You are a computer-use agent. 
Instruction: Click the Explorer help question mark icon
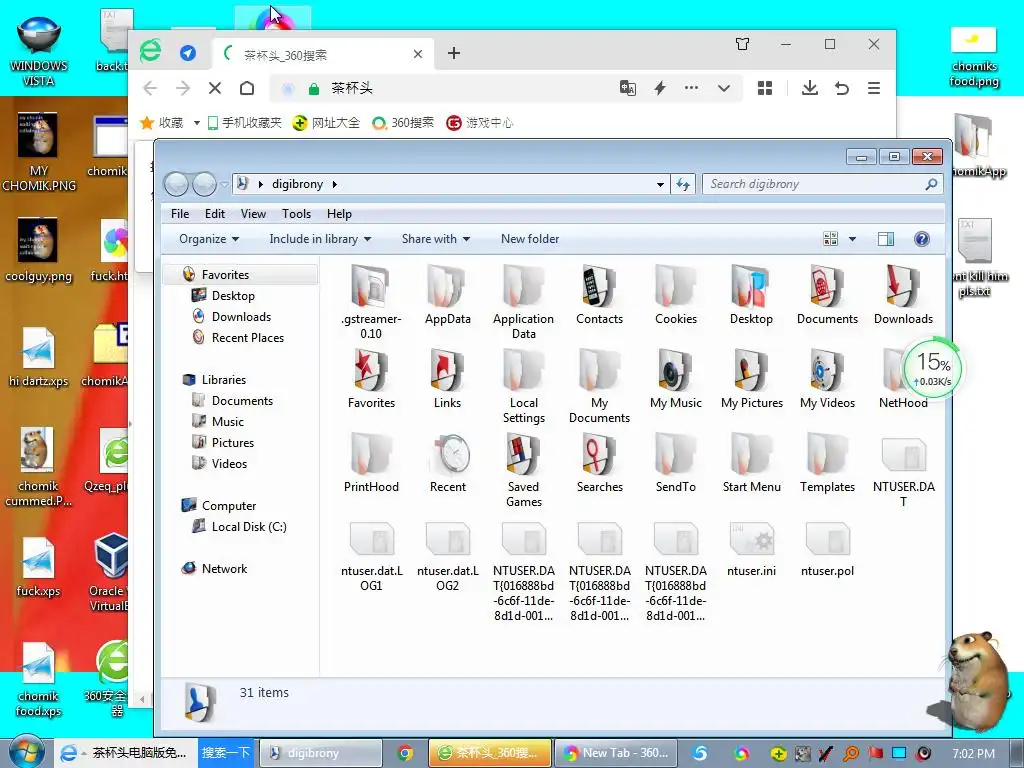pos(921,239)
